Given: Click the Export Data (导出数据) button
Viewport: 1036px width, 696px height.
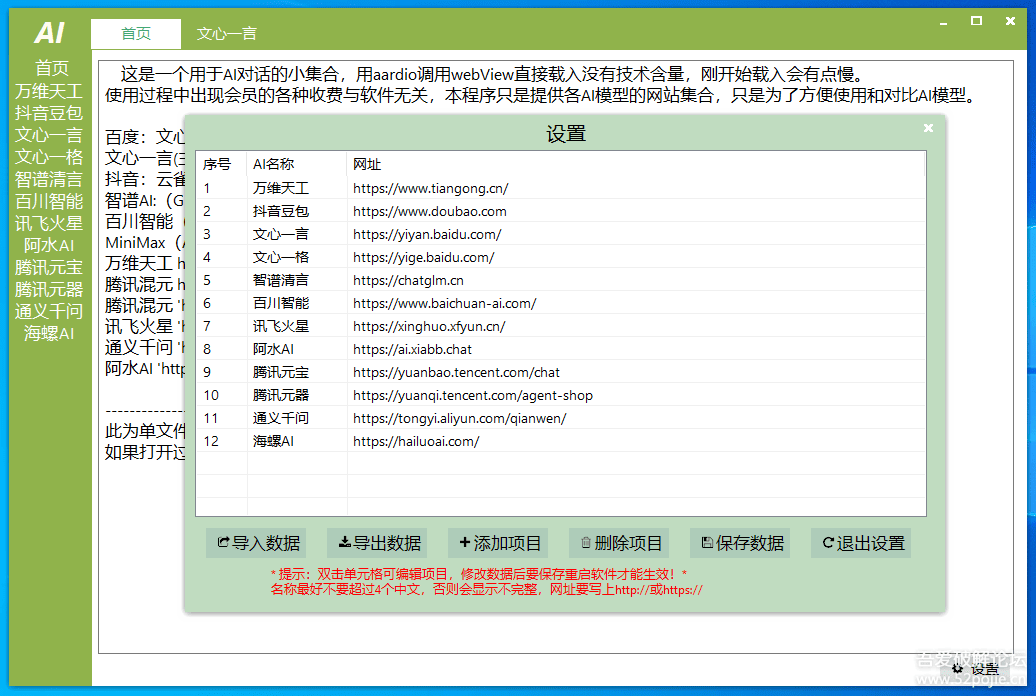Looking at the screenshot, I should point(379,543).
